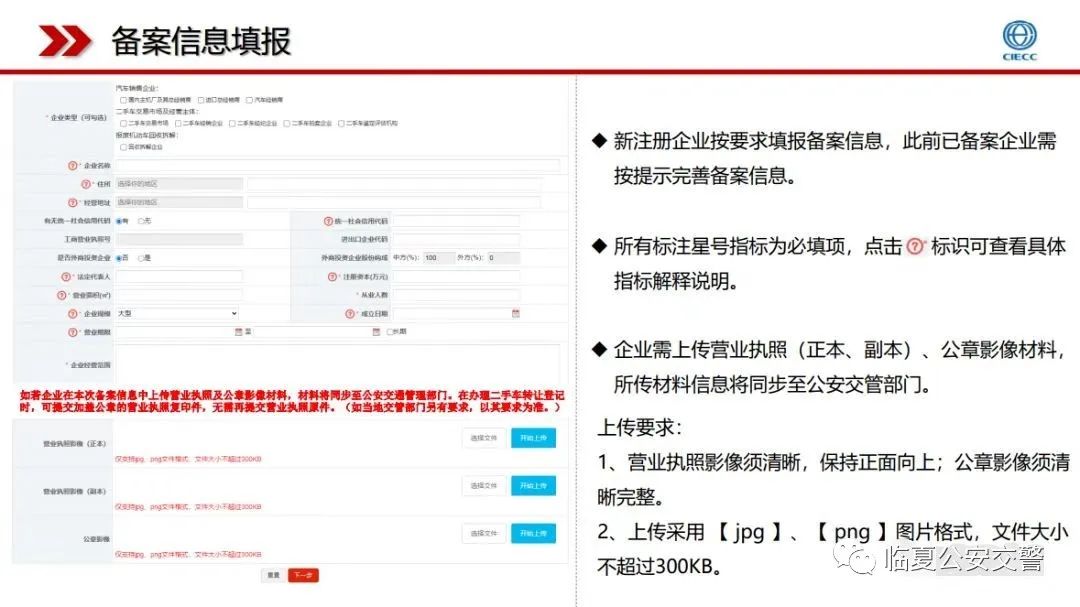The height and width of the screenshot is (607, 1080).
Task: Click the help icon beside 营业面积
Action: click(62, 295)
